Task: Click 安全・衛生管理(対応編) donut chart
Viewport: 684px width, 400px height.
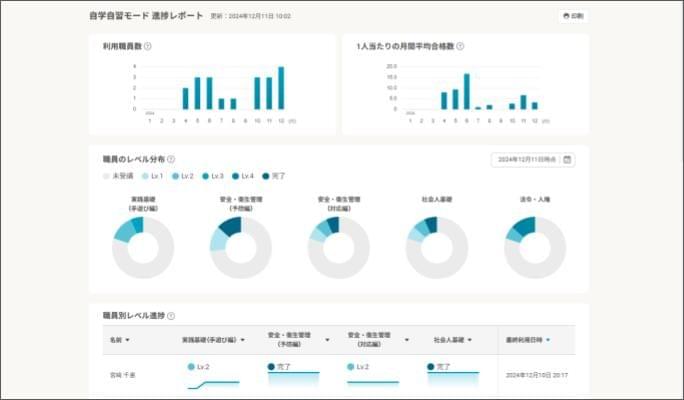Action: tap(339, 248)
